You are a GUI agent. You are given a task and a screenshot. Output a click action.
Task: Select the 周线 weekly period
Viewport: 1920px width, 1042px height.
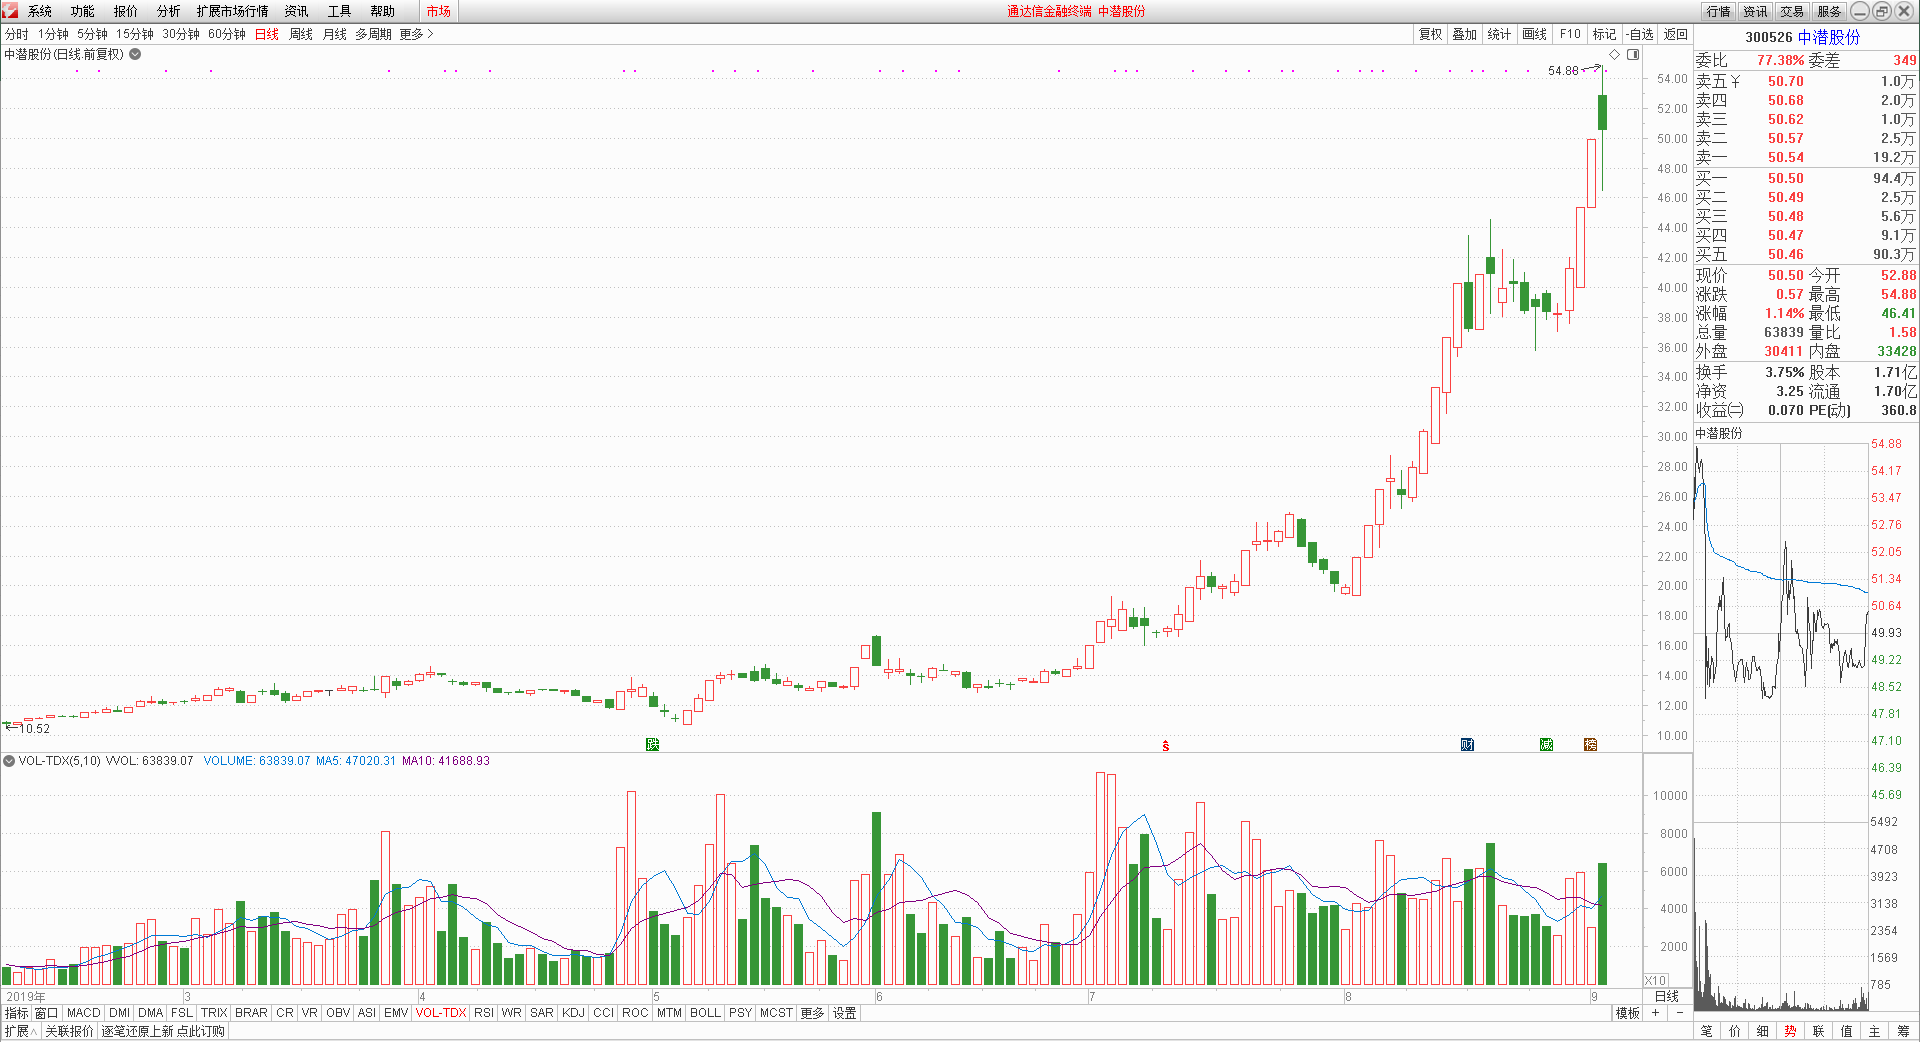tap(301, 34)
